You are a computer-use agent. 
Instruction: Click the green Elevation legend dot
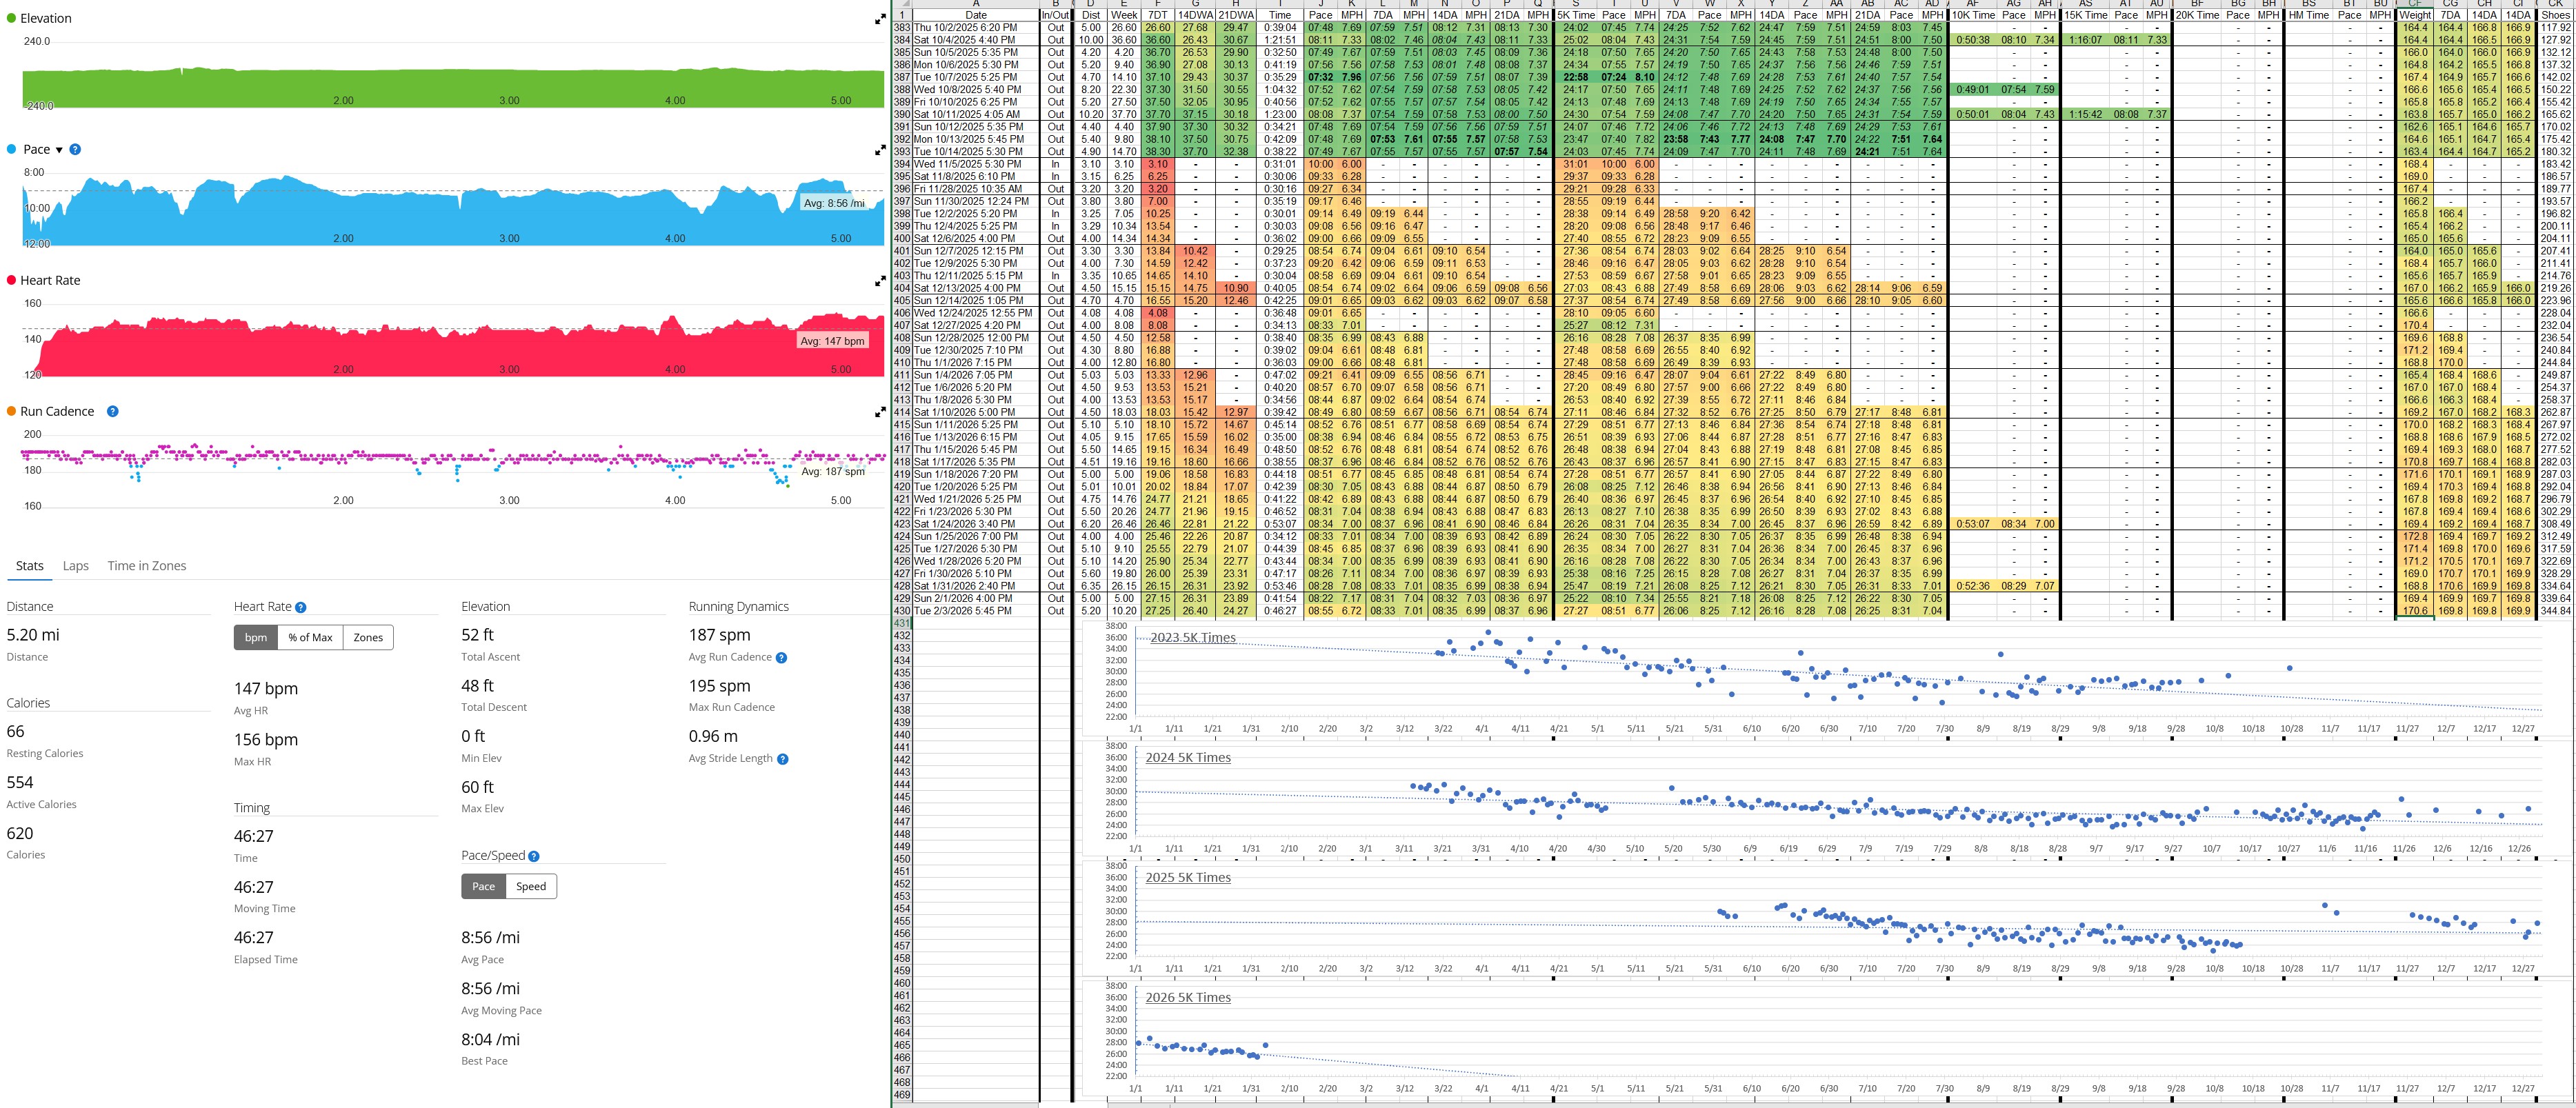click(x=11, y=19)
